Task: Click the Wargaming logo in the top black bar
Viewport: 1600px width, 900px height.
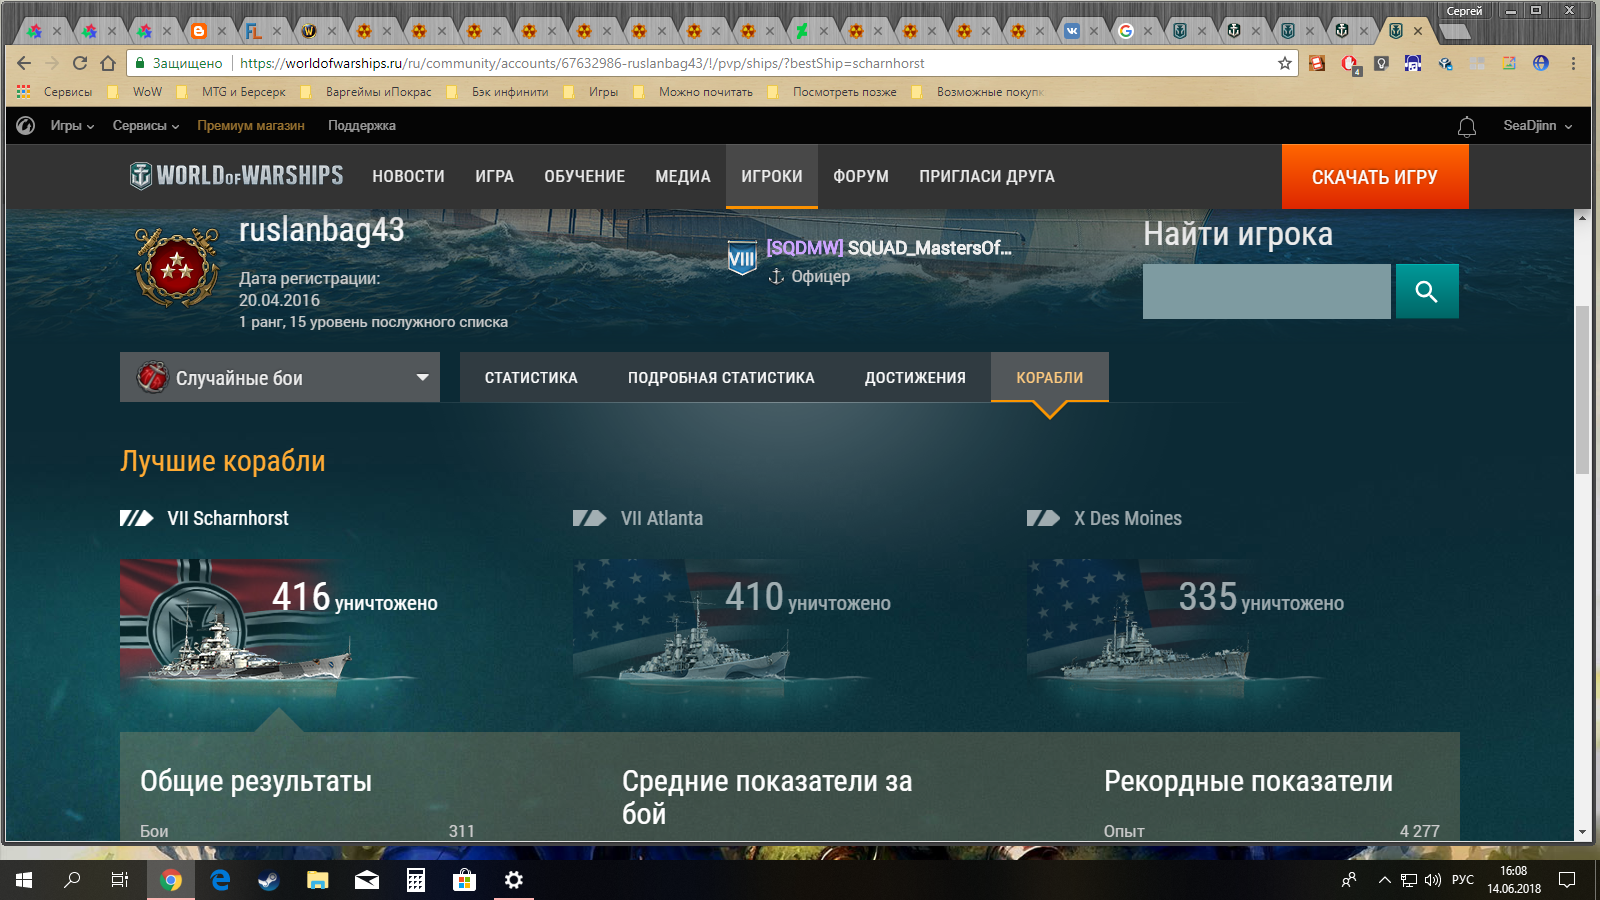Action: [x=26, y=126]
